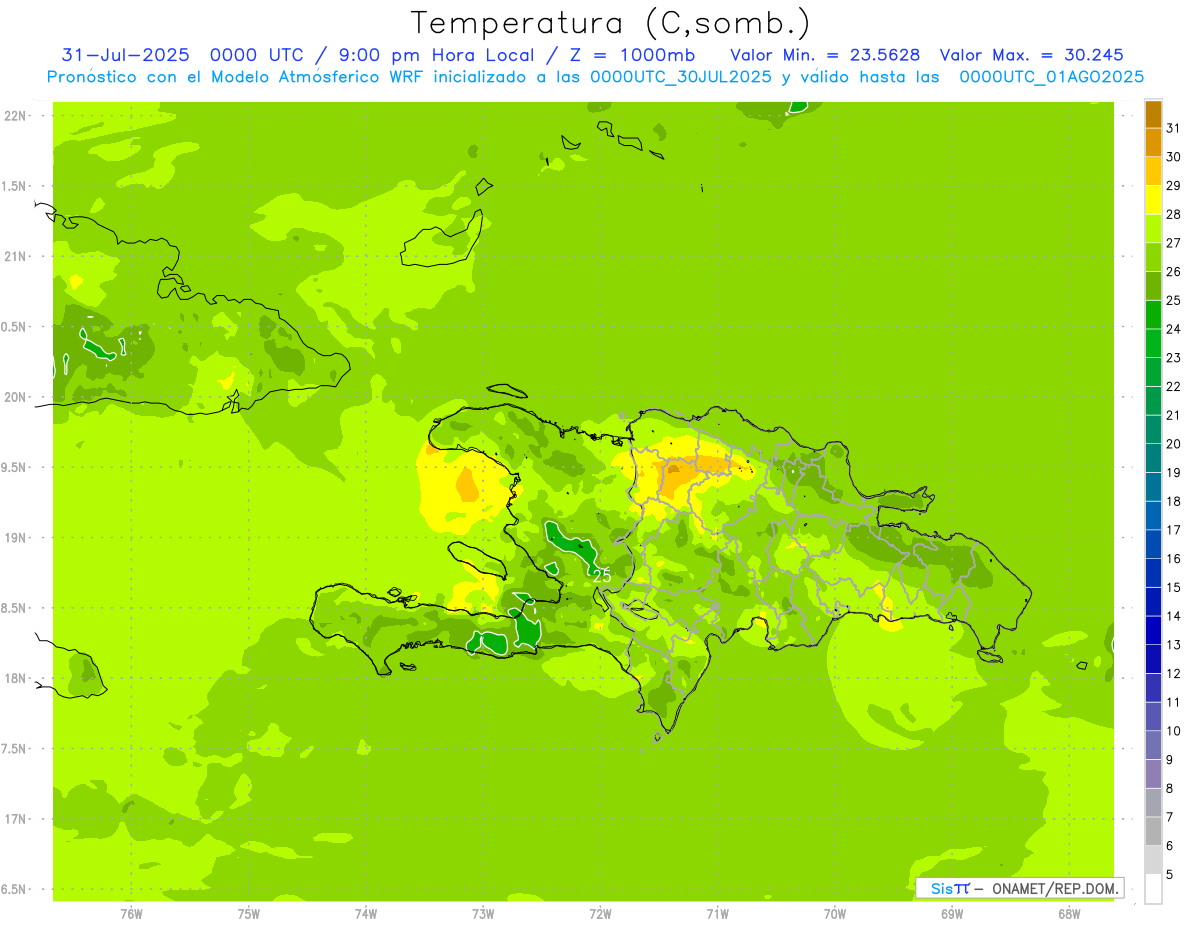
Task: Select the valid-until time "0000UTC_01AGO2025"
Action: [1051, 76]
